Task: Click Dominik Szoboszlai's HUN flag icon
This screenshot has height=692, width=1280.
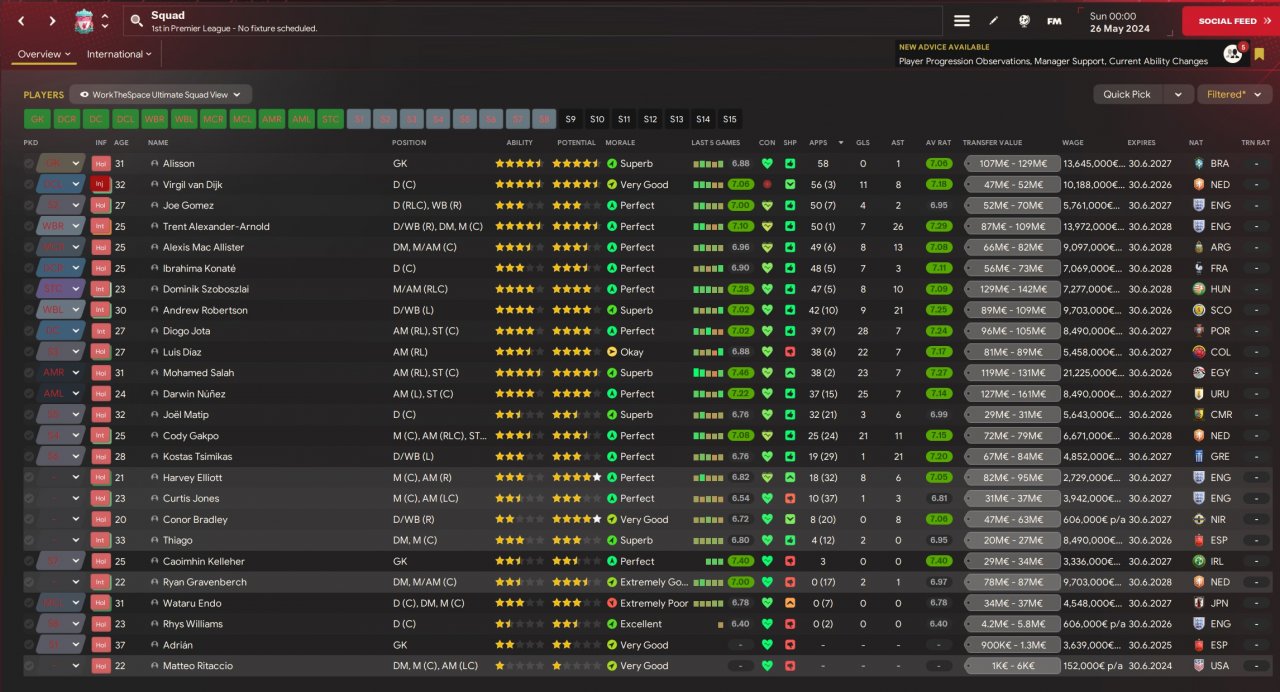Action: point(1199,289)
